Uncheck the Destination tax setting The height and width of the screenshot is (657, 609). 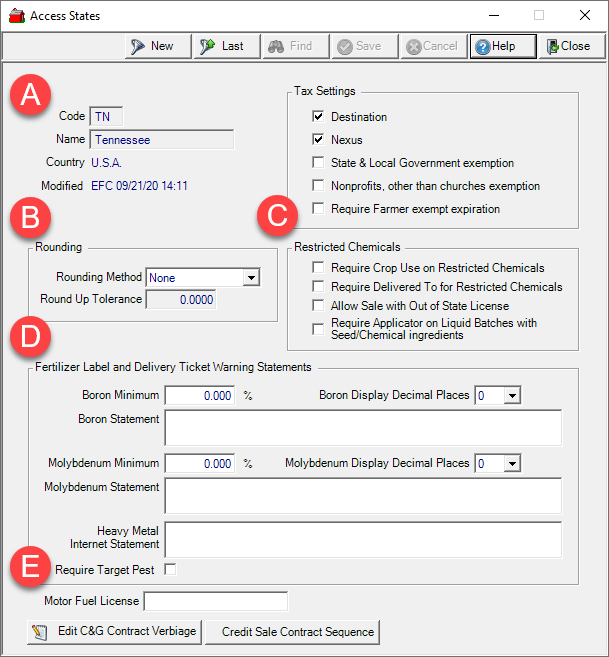point(318,117)
